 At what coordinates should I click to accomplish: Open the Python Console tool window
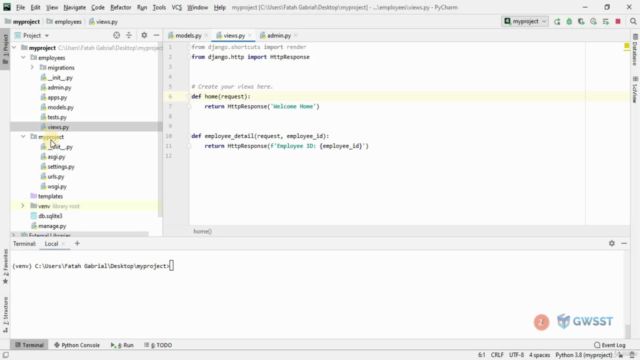[x=77, y=345]
